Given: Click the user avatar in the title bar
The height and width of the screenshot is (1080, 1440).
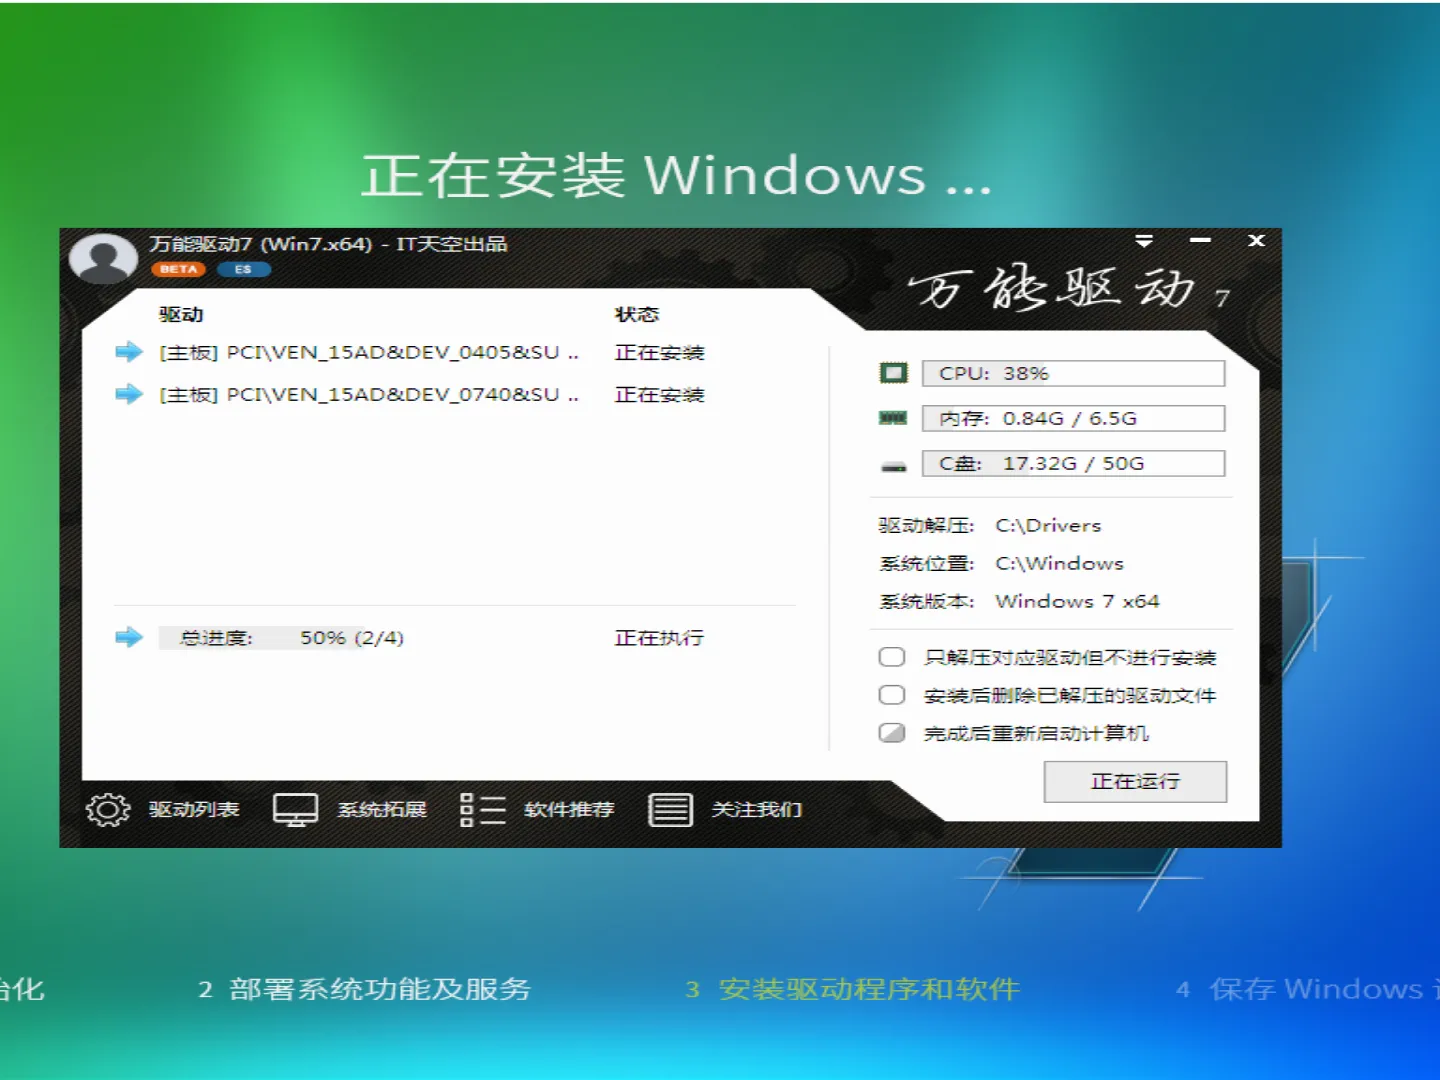Looking at the screenshot, I should (101, 257).
